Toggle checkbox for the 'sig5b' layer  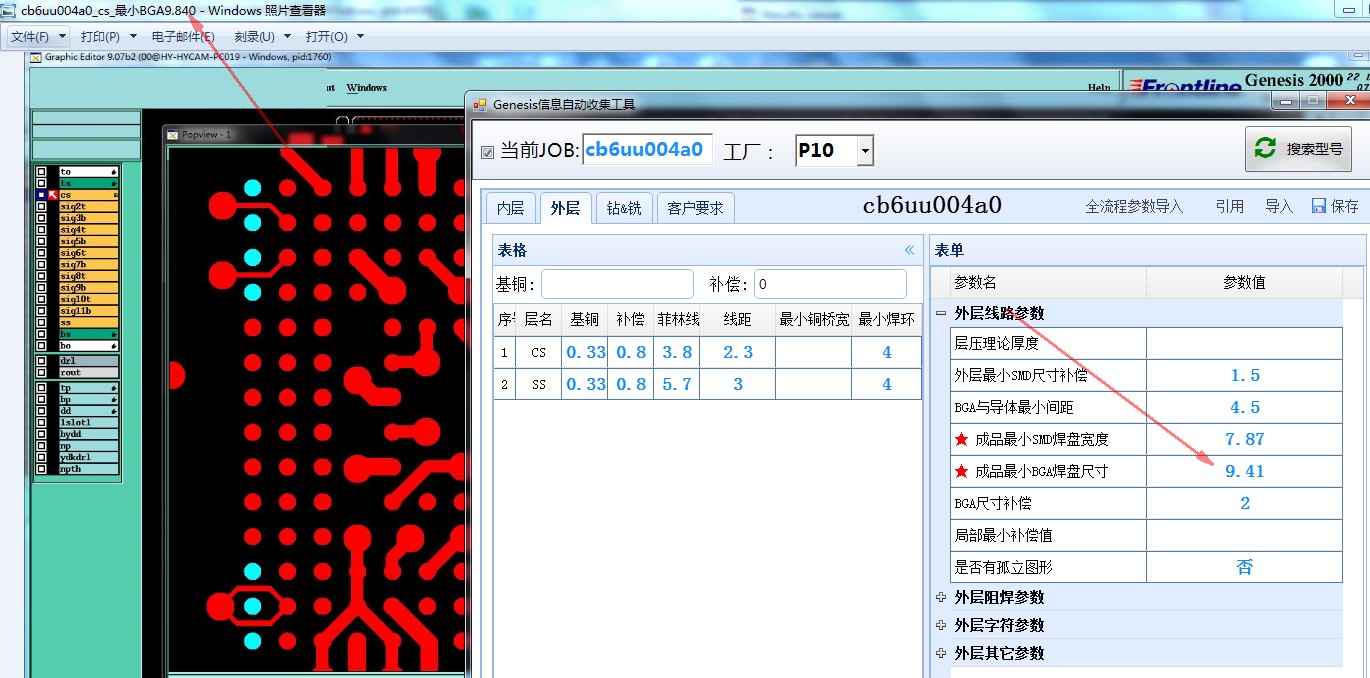pyautogui.click(x=41, y=241)
